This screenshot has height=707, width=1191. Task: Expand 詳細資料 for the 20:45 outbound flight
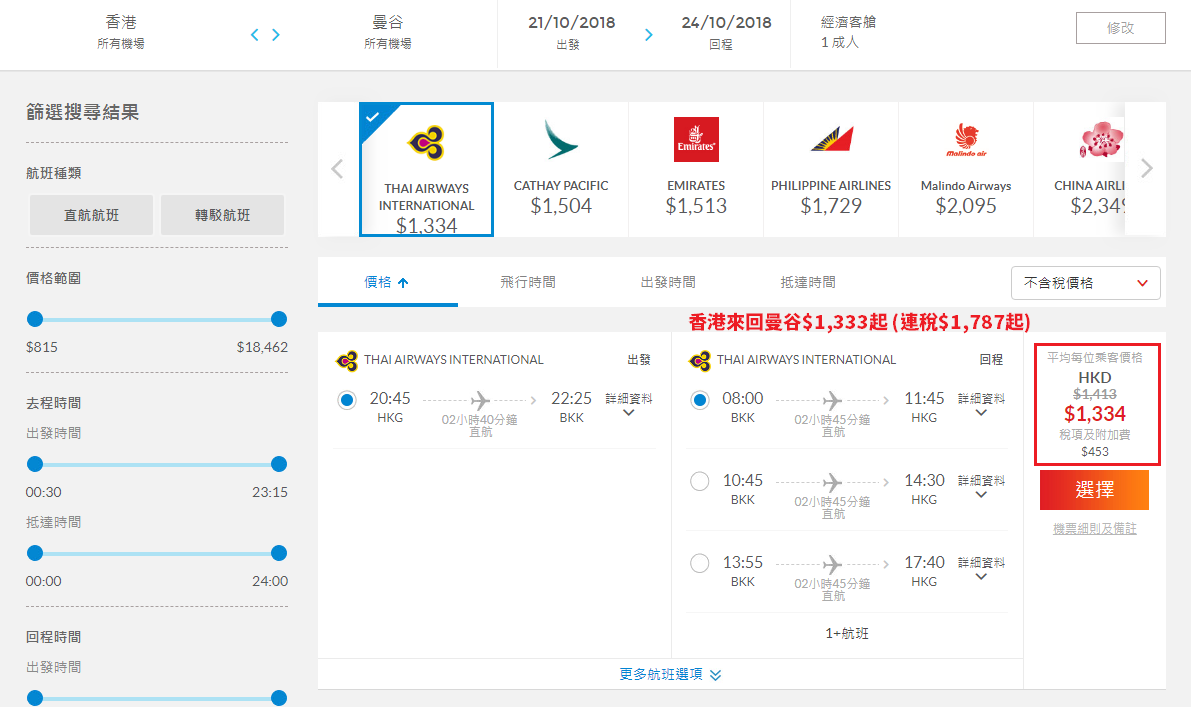(x=629, y=405)
